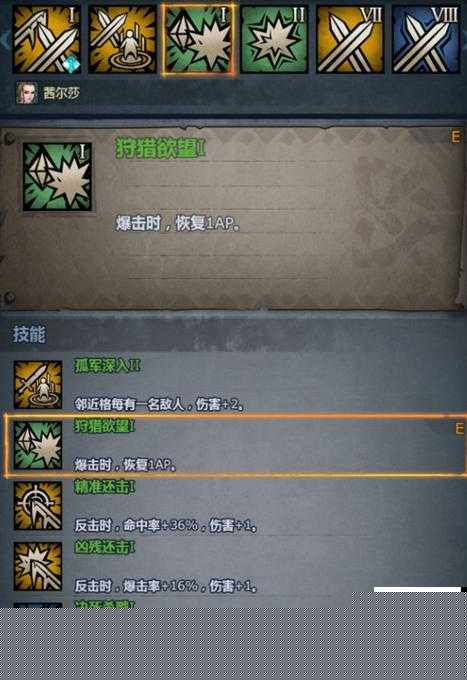This screenshot has height=680, width=467.
Task: Select the green burst skill icon marked II
Action: pyautogui.click(x=274, y=39)
